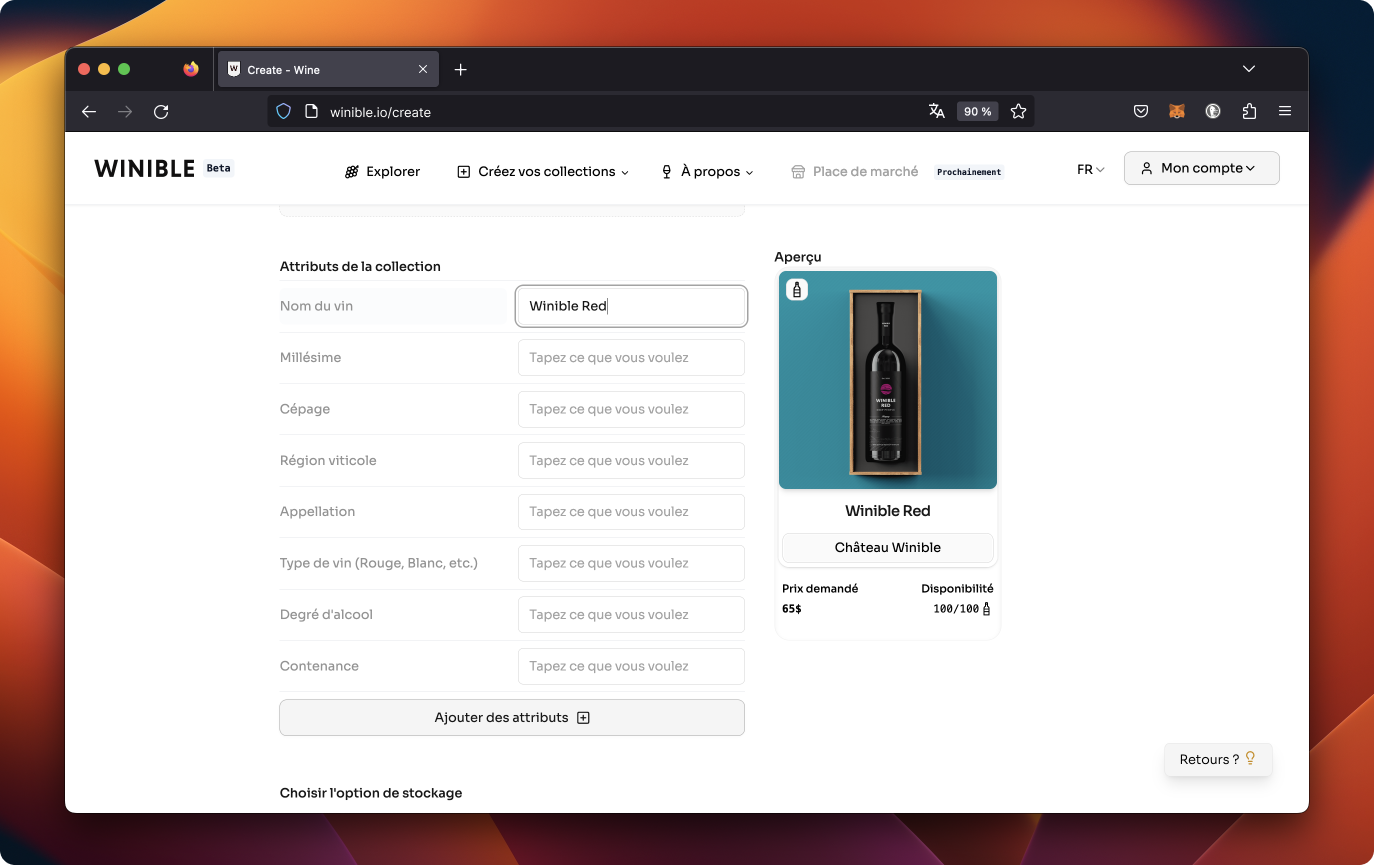Click the Région viticole input field

(631, 461)
